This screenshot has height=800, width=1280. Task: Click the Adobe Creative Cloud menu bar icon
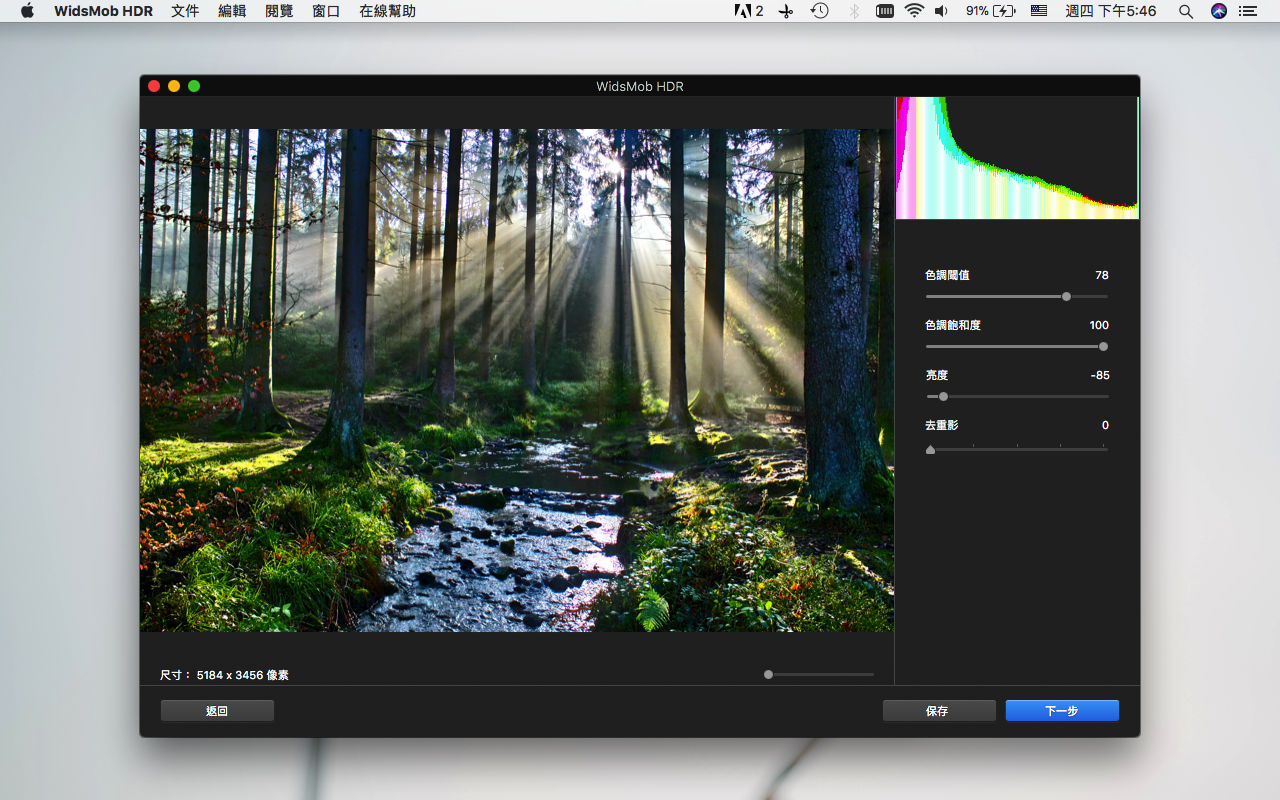pyautogui.click(x=749, y=11)
